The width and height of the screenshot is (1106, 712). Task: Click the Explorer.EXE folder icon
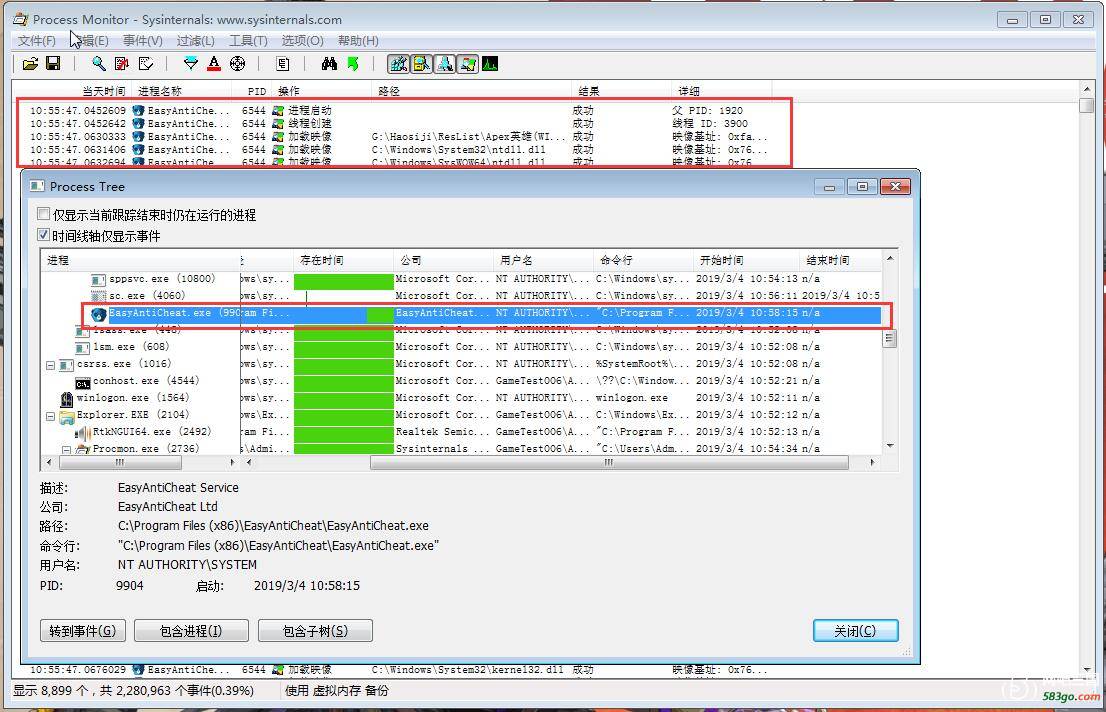(x=67, y=416)
